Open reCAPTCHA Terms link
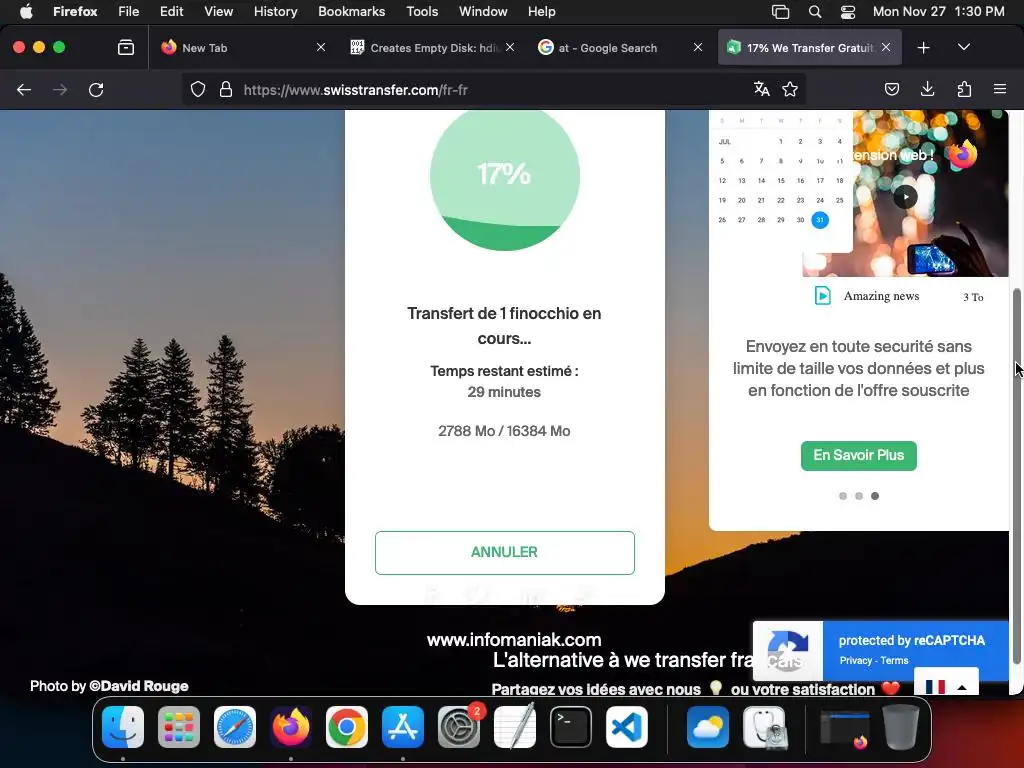 coord(894,660)
